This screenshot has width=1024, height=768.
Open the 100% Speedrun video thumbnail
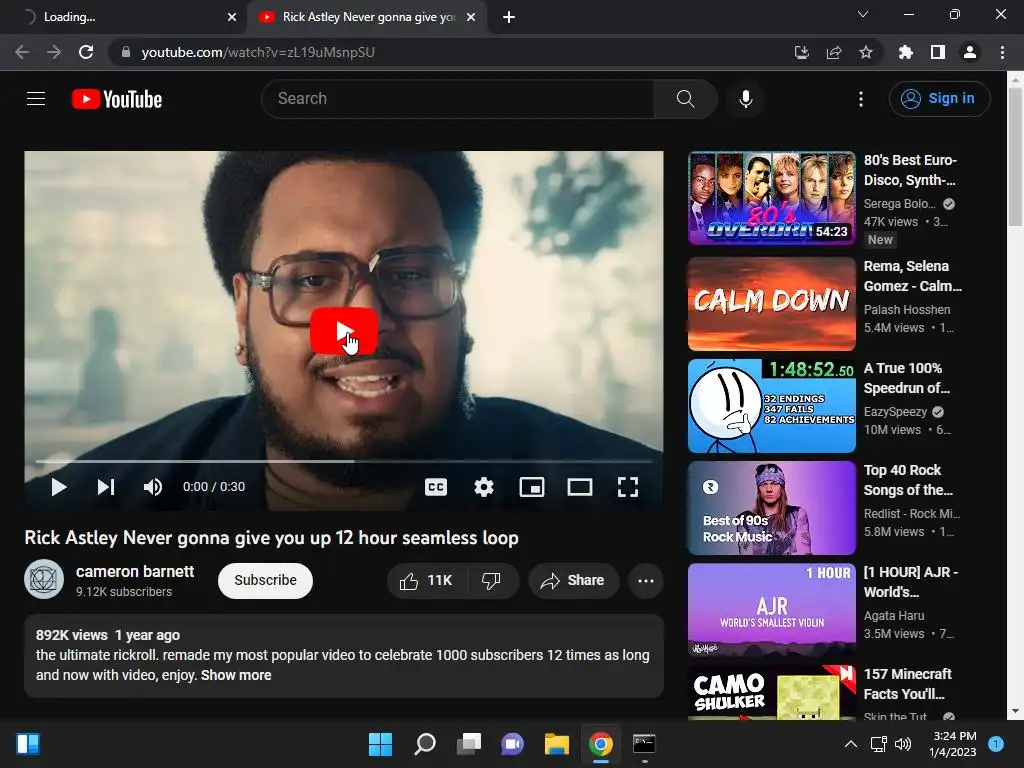771,406
